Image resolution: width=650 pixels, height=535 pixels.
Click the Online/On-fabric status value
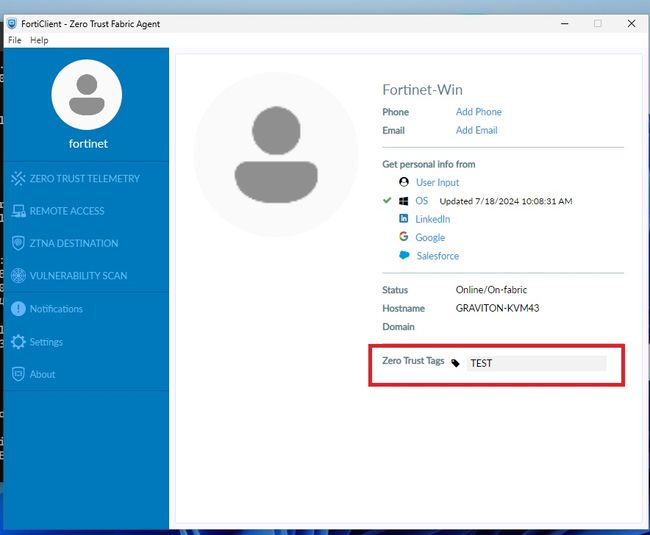point(491,290)
